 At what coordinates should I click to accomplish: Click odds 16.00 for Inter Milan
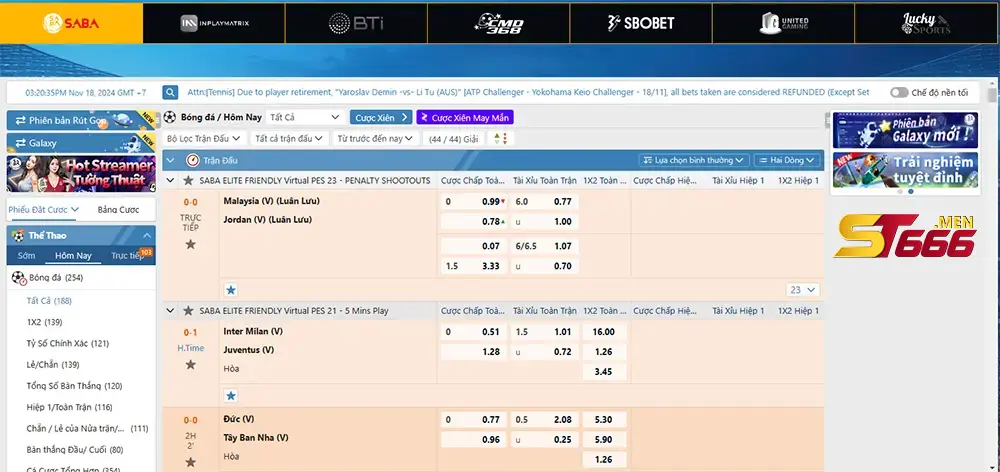pyautogui.click(x=604, y=332)
